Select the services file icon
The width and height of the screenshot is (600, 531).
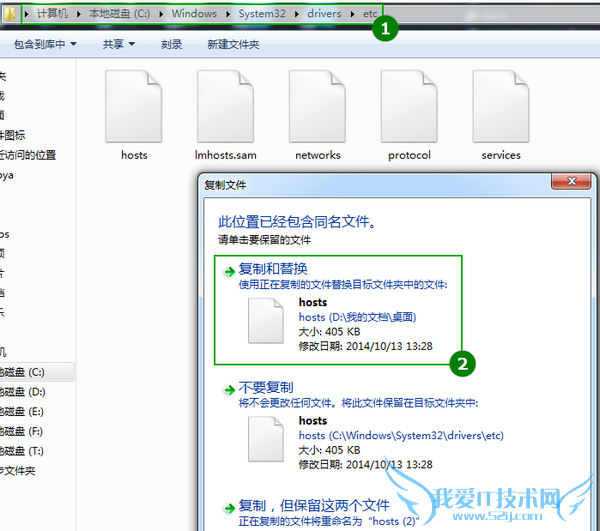click(501, 106)
